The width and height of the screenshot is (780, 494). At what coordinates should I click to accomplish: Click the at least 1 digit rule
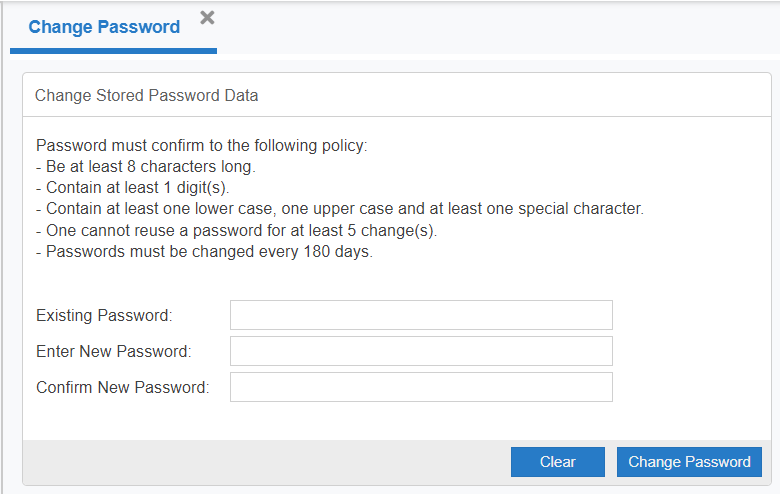138,187
